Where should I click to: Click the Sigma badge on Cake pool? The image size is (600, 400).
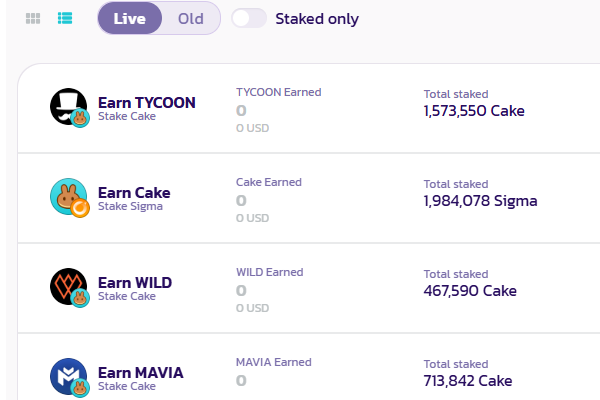81,208
